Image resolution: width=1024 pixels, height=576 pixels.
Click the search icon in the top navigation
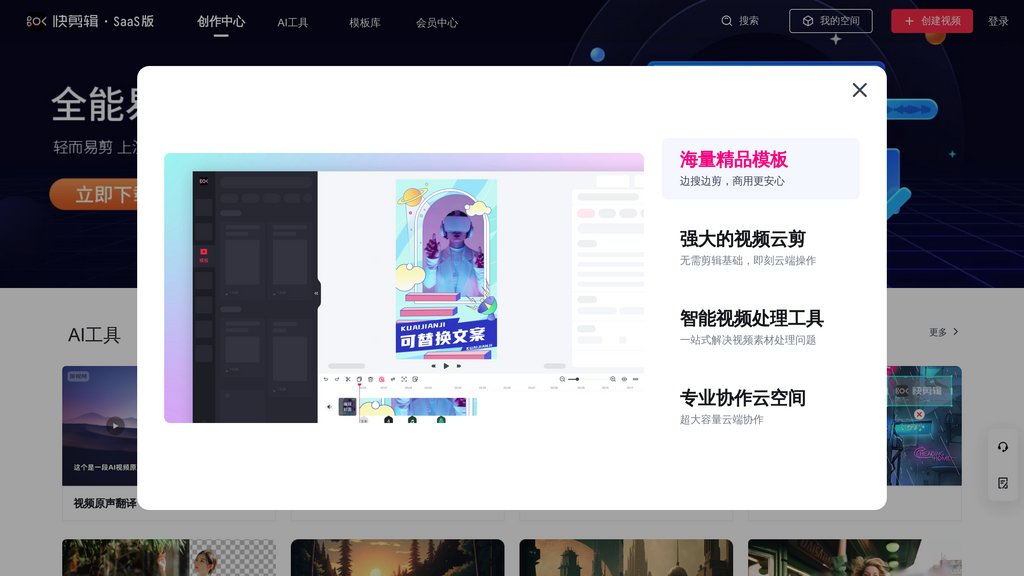[728, 21]
